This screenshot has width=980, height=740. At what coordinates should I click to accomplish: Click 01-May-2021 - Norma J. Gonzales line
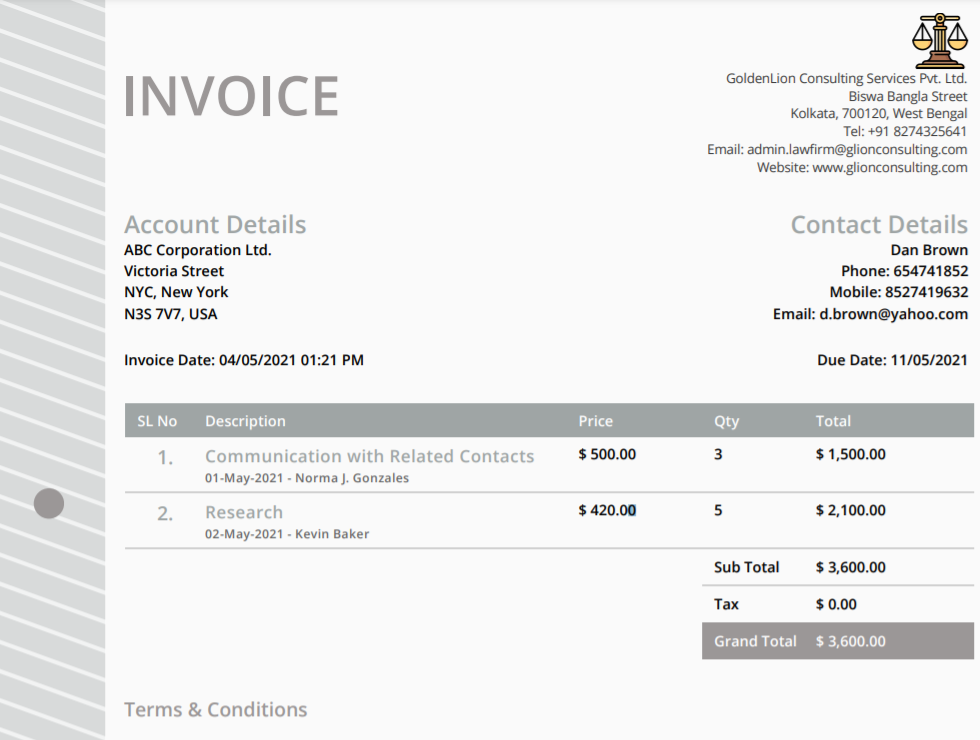307,478
